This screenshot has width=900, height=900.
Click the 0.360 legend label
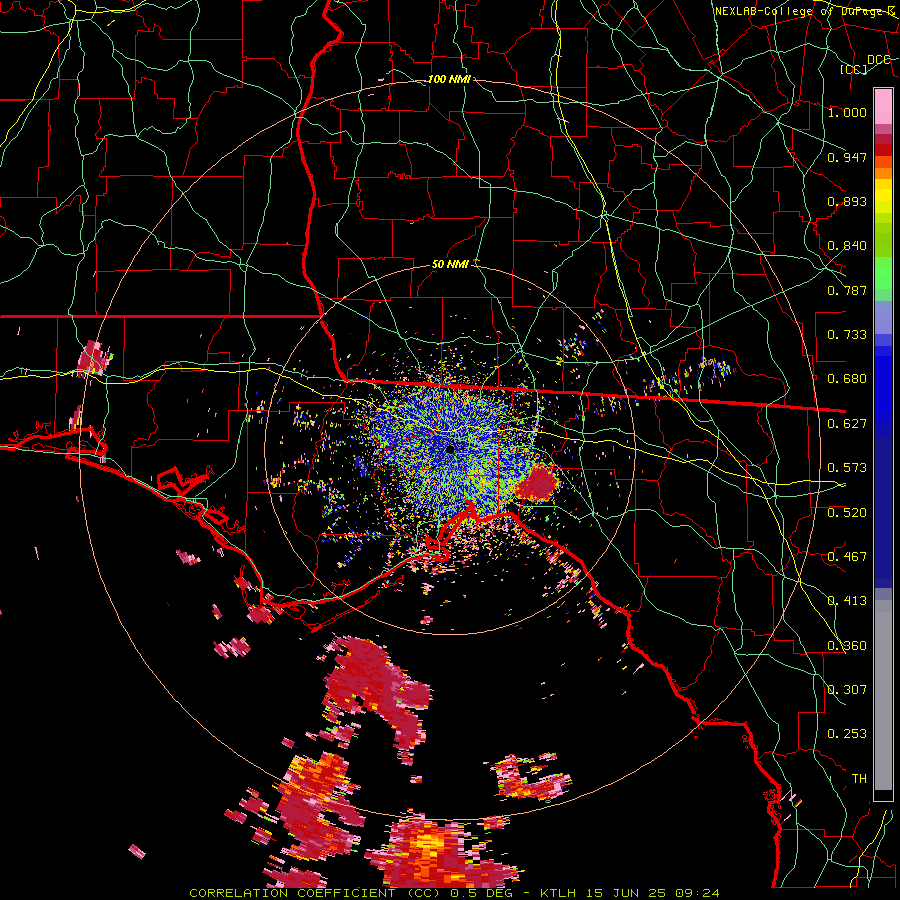pyautogui.click(x=847, y=646)
